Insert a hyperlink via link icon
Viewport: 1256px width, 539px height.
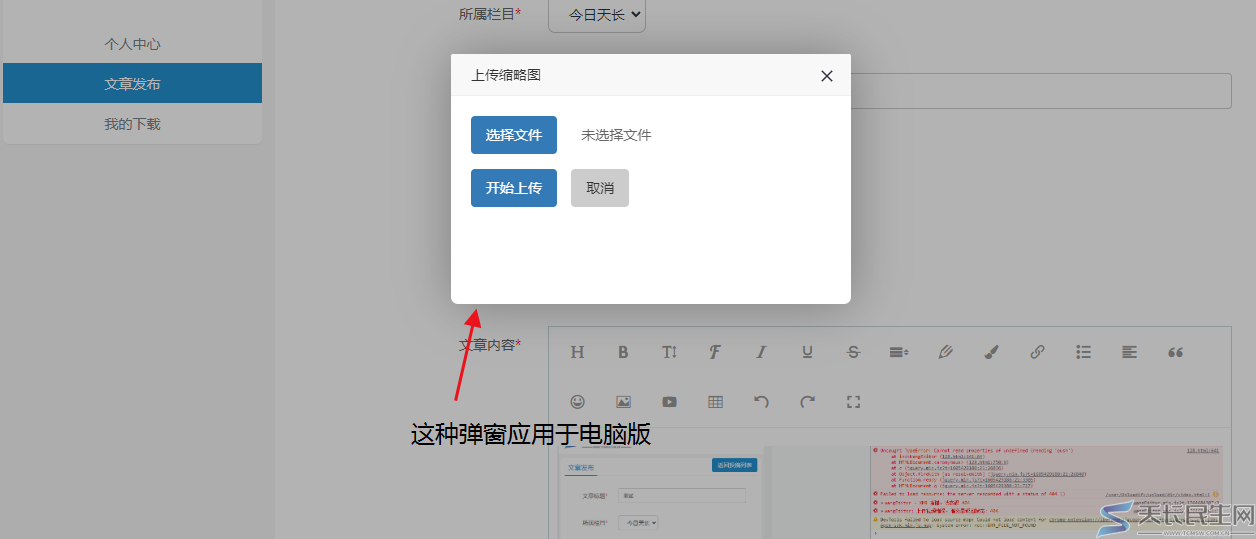pyautogui.click(x=1037, y=352)
